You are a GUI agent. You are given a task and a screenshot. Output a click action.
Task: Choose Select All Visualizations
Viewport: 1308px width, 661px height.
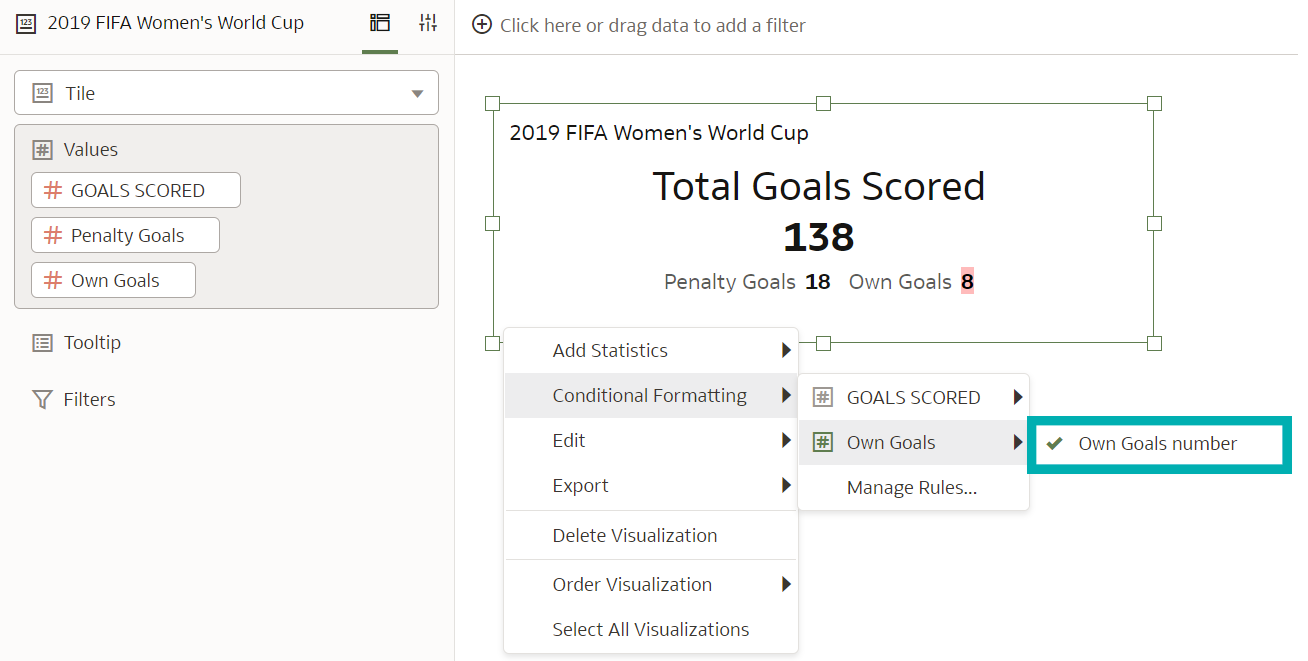pos(651,629)
